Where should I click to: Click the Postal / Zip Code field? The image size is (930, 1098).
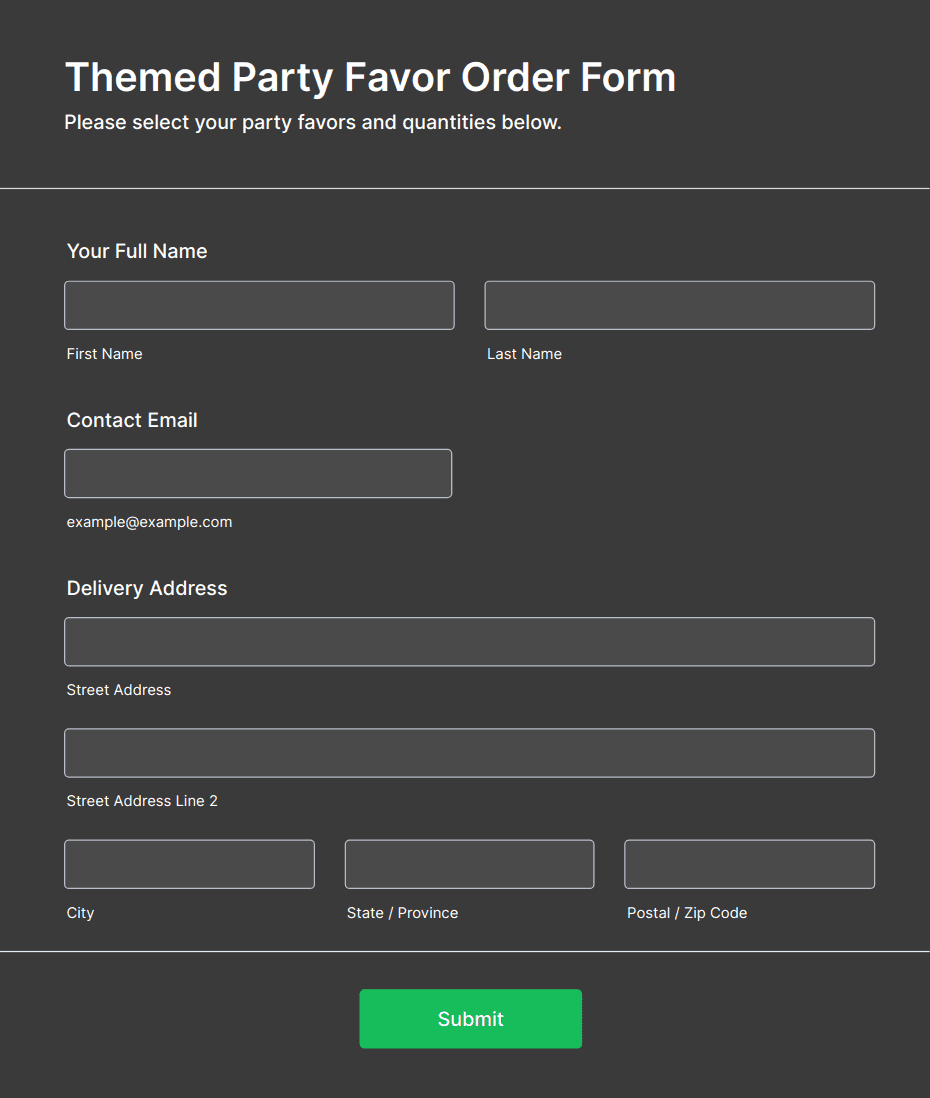[x=749, y=864]
